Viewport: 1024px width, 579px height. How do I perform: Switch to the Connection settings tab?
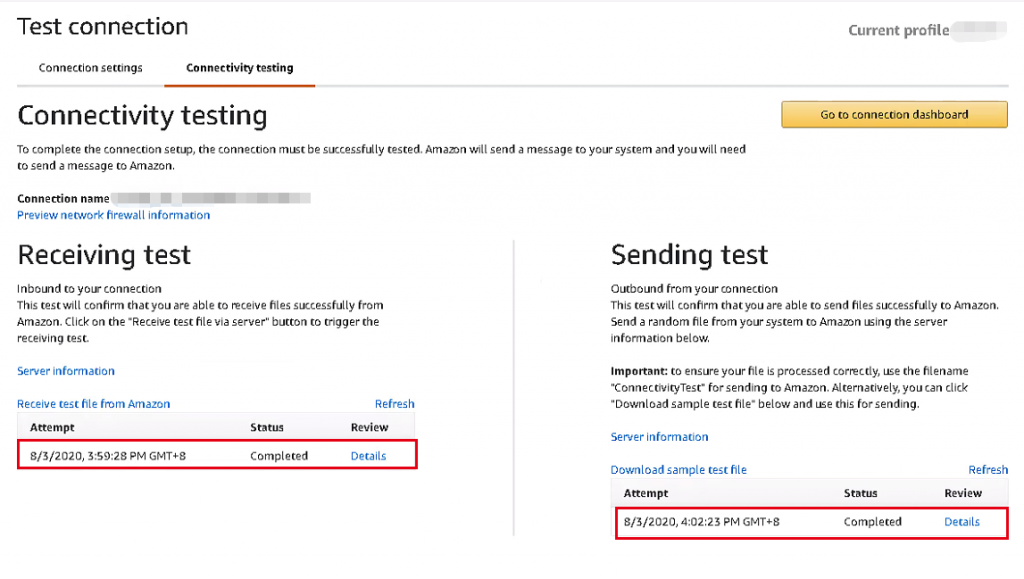(x=90, y=68)
